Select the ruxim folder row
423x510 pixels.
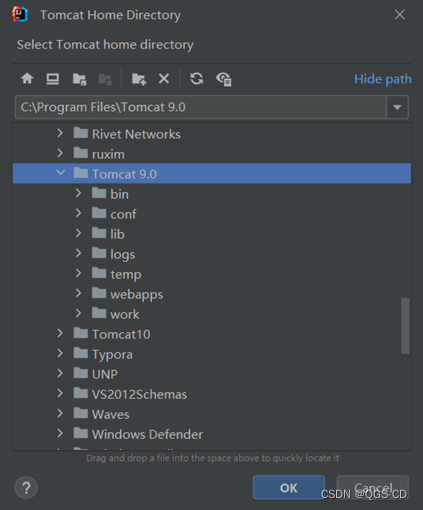tap(212, 154)
